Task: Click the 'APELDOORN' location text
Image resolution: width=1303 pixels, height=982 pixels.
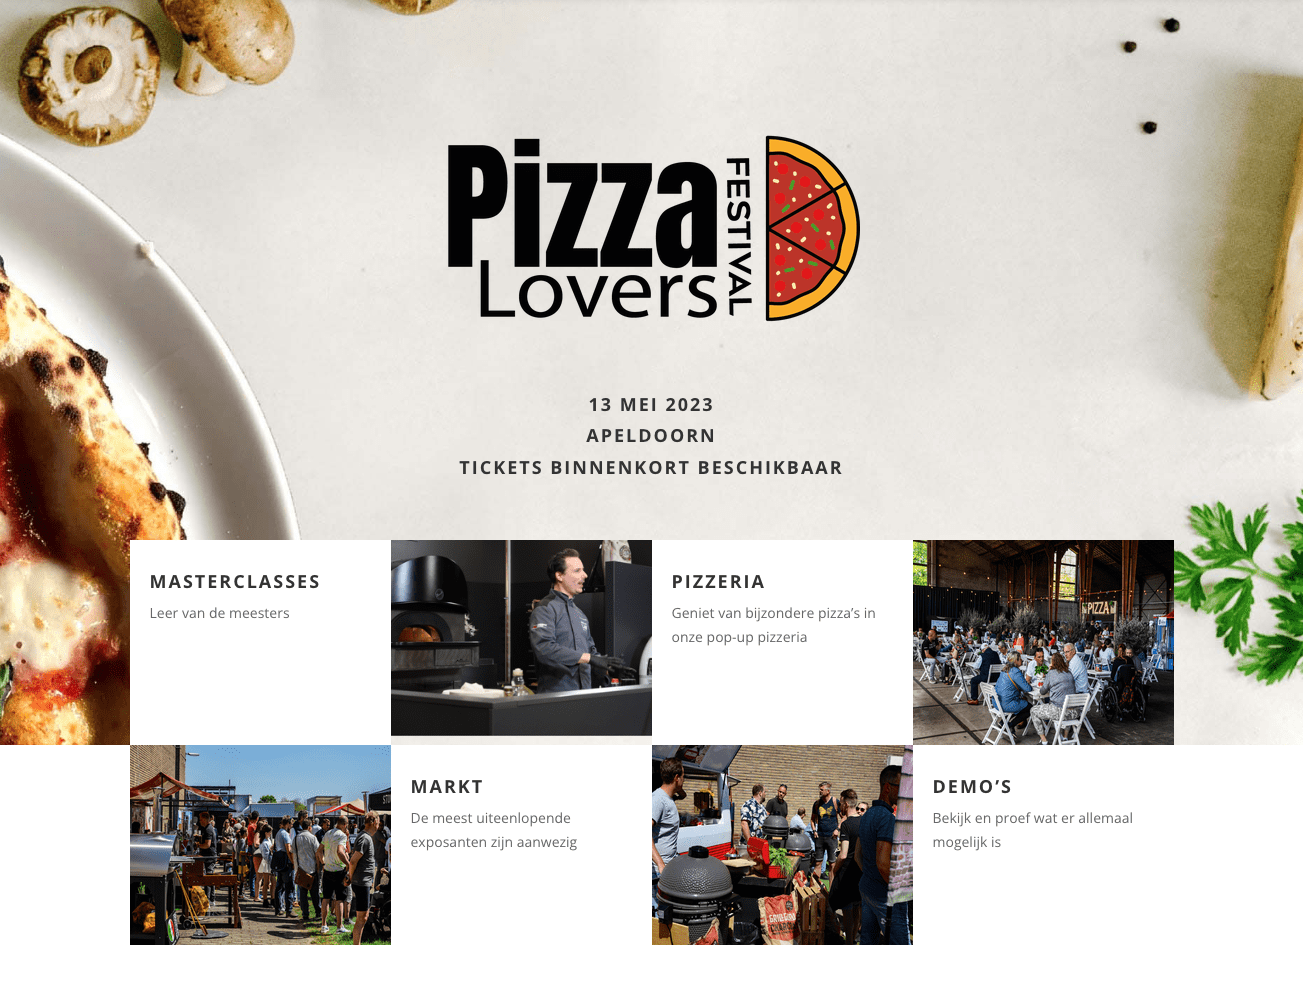Action: pyautogui.click(x=651, y=436)
